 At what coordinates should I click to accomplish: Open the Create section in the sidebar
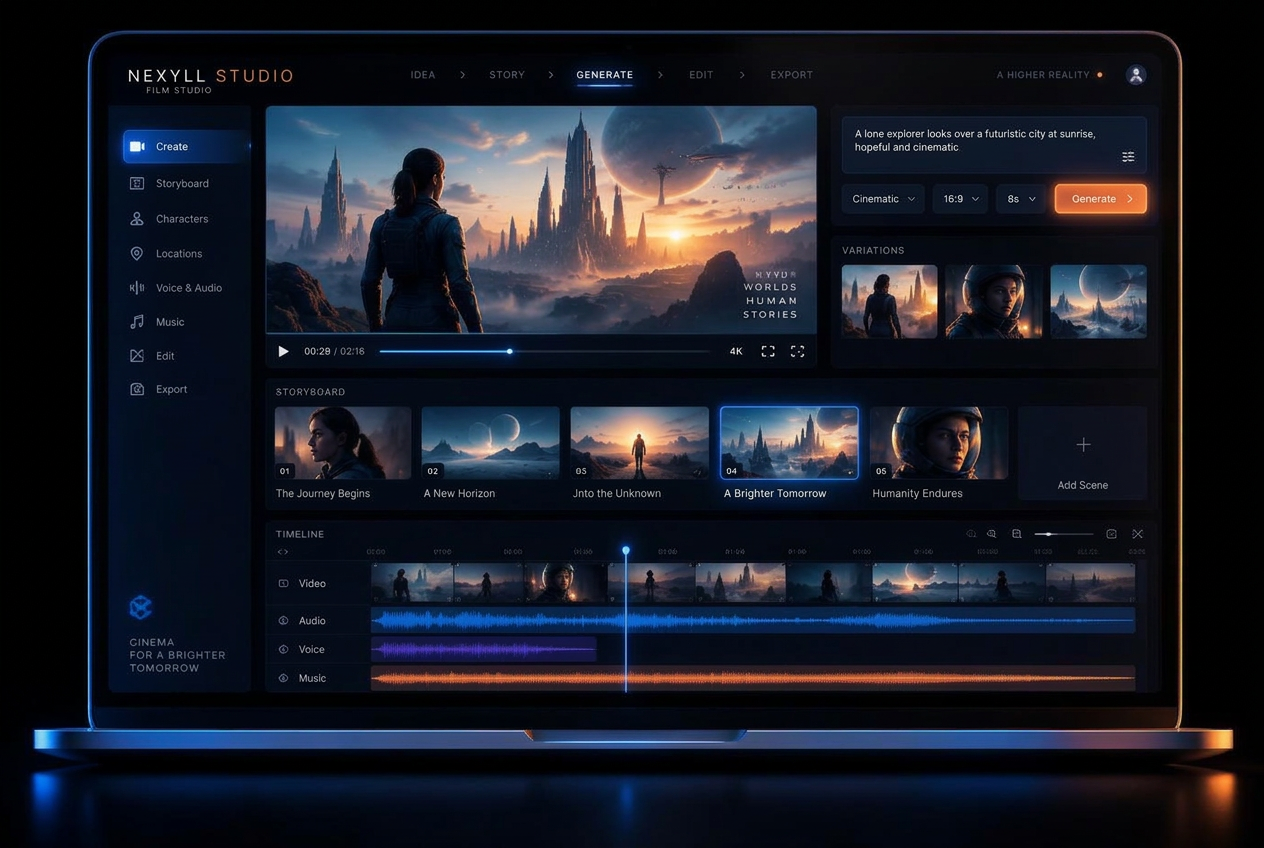coord(186,147)
